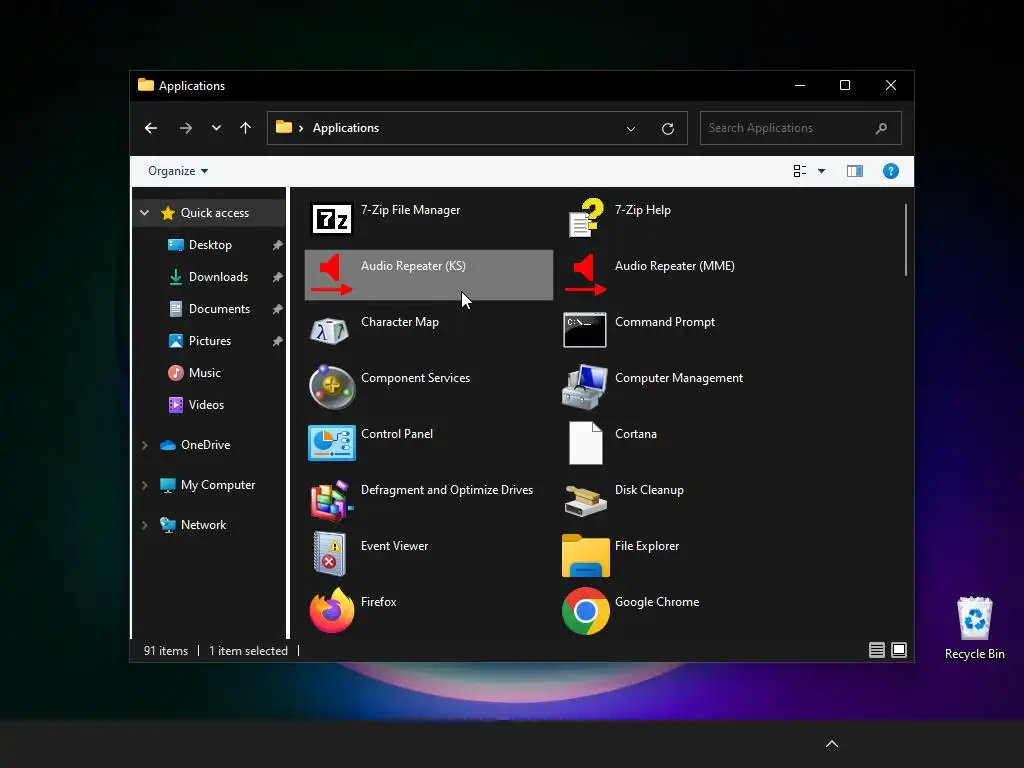
Task: Click the Character Map icon
Action: pyautogui.click(x=329, y=330)
